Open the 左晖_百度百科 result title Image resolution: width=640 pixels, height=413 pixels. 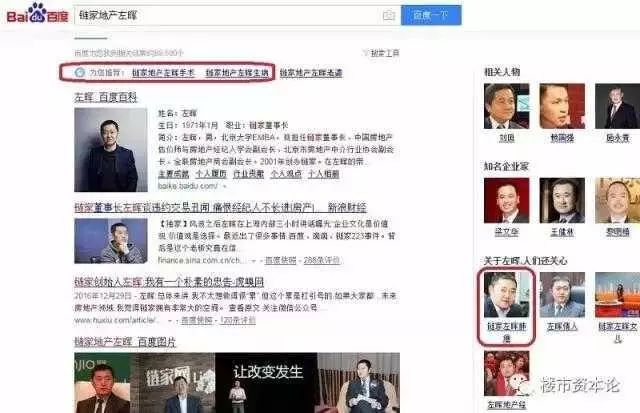[106, 97]
